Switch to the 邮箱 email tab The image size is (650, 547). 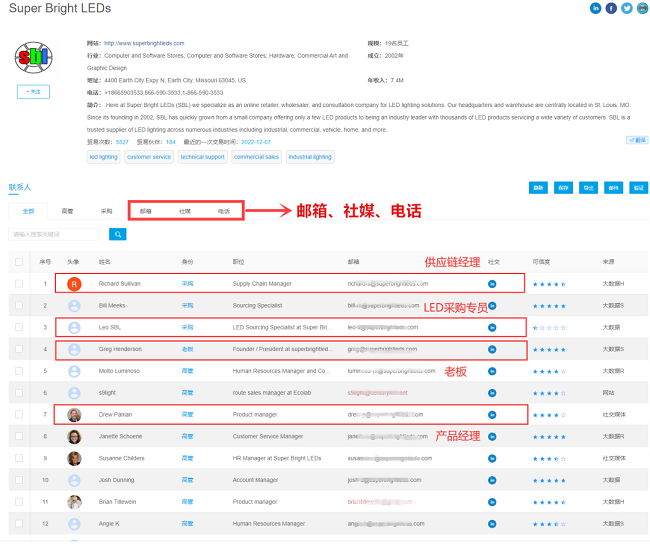[146, 211]
